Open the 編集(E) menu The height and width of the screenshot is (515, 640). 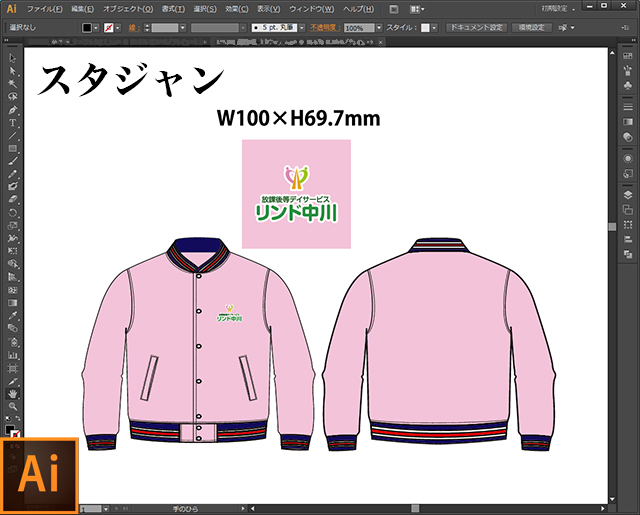[x=82, y=9]
